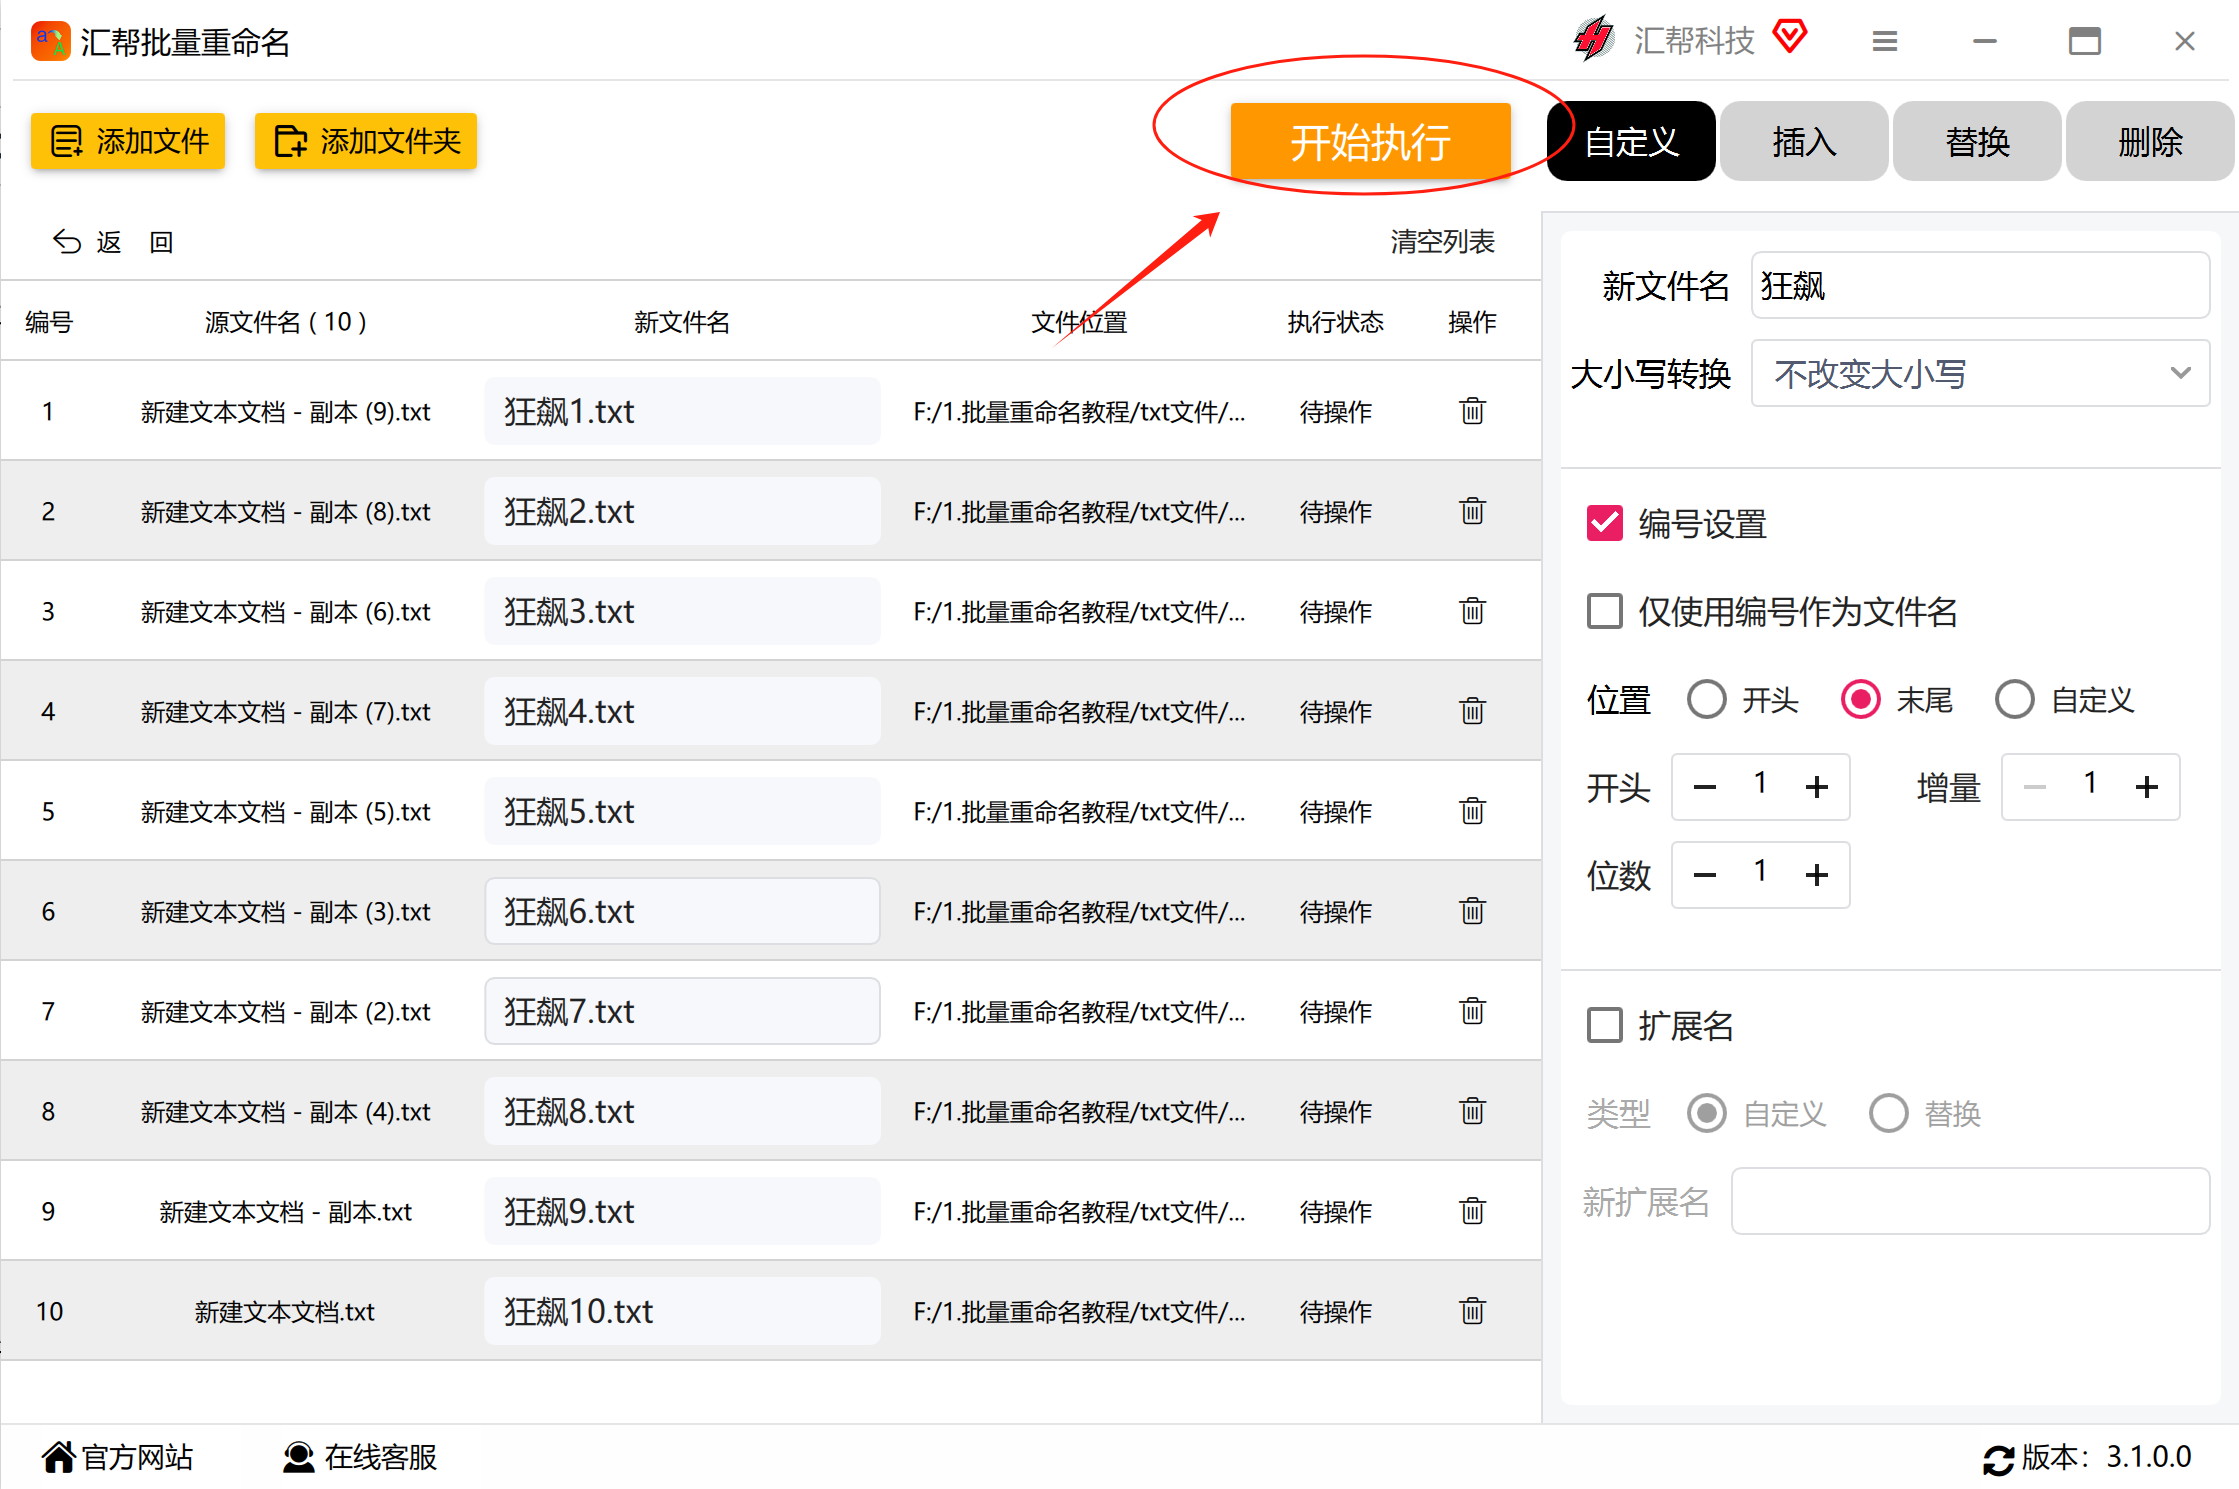
Task: Open 在线客服 support icon
Action: (298, 1457)
